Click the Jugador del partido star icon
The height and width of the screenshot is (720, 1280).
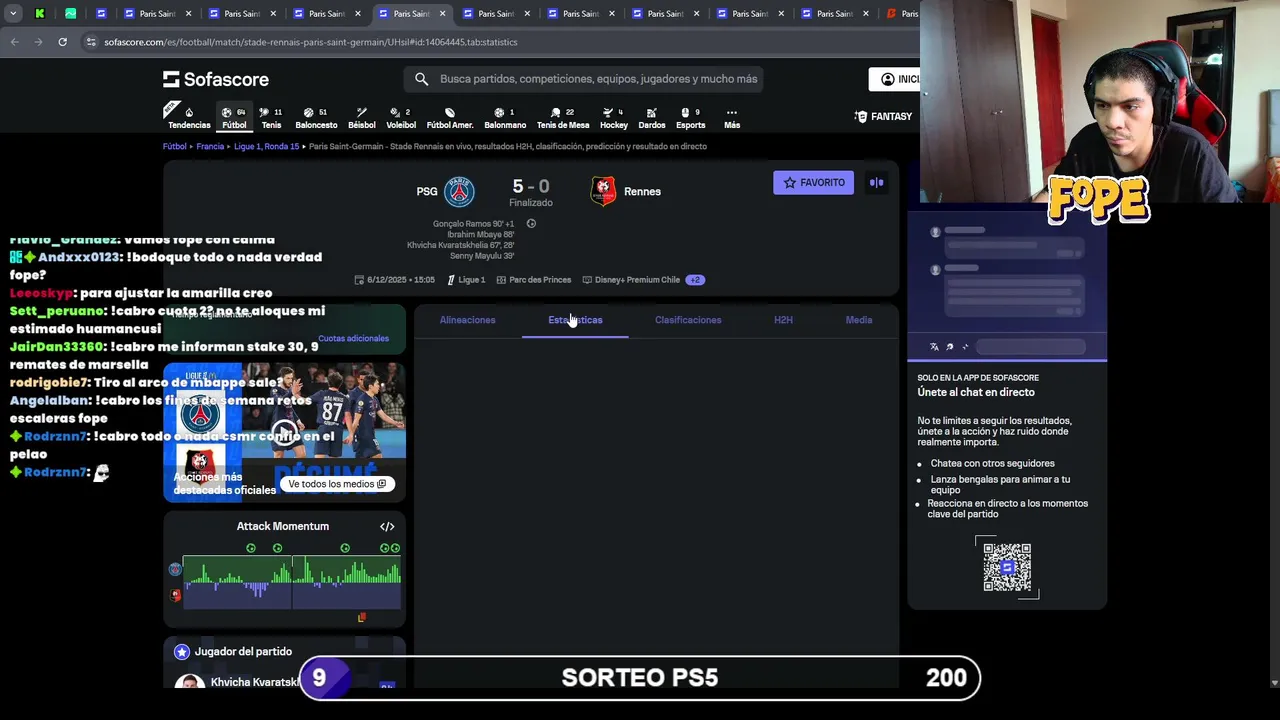pyautogui.click(x=182, y=652)
